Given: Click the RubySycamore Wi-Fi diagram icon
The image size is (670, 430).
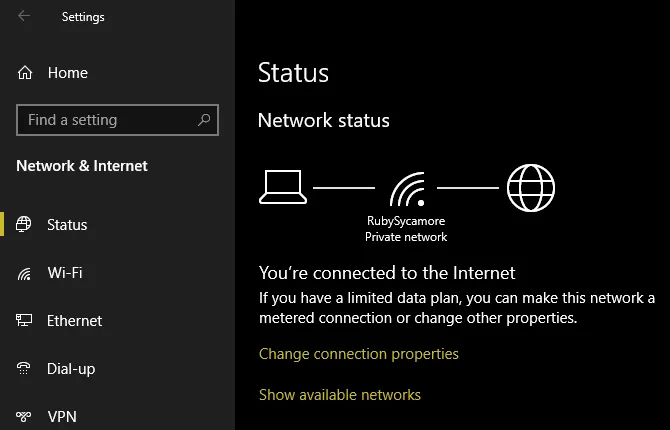Looking at the screenshot, I should [405, 188].
